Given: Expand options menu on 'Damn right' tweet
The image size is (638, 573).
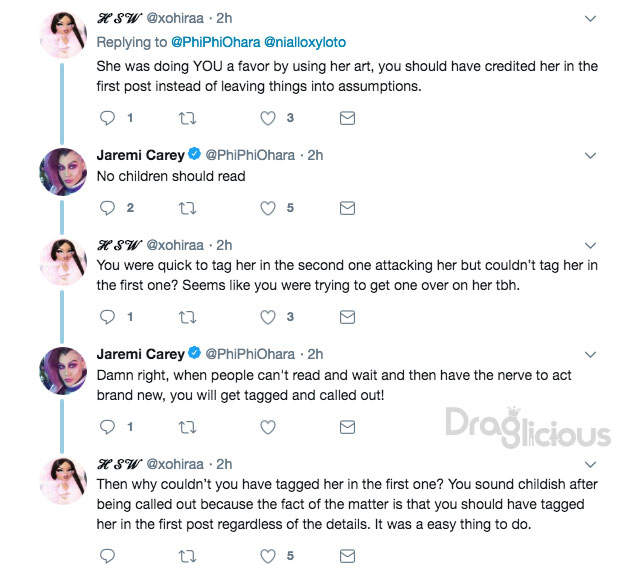Looking at the screenshot, I should pos(590,354).
